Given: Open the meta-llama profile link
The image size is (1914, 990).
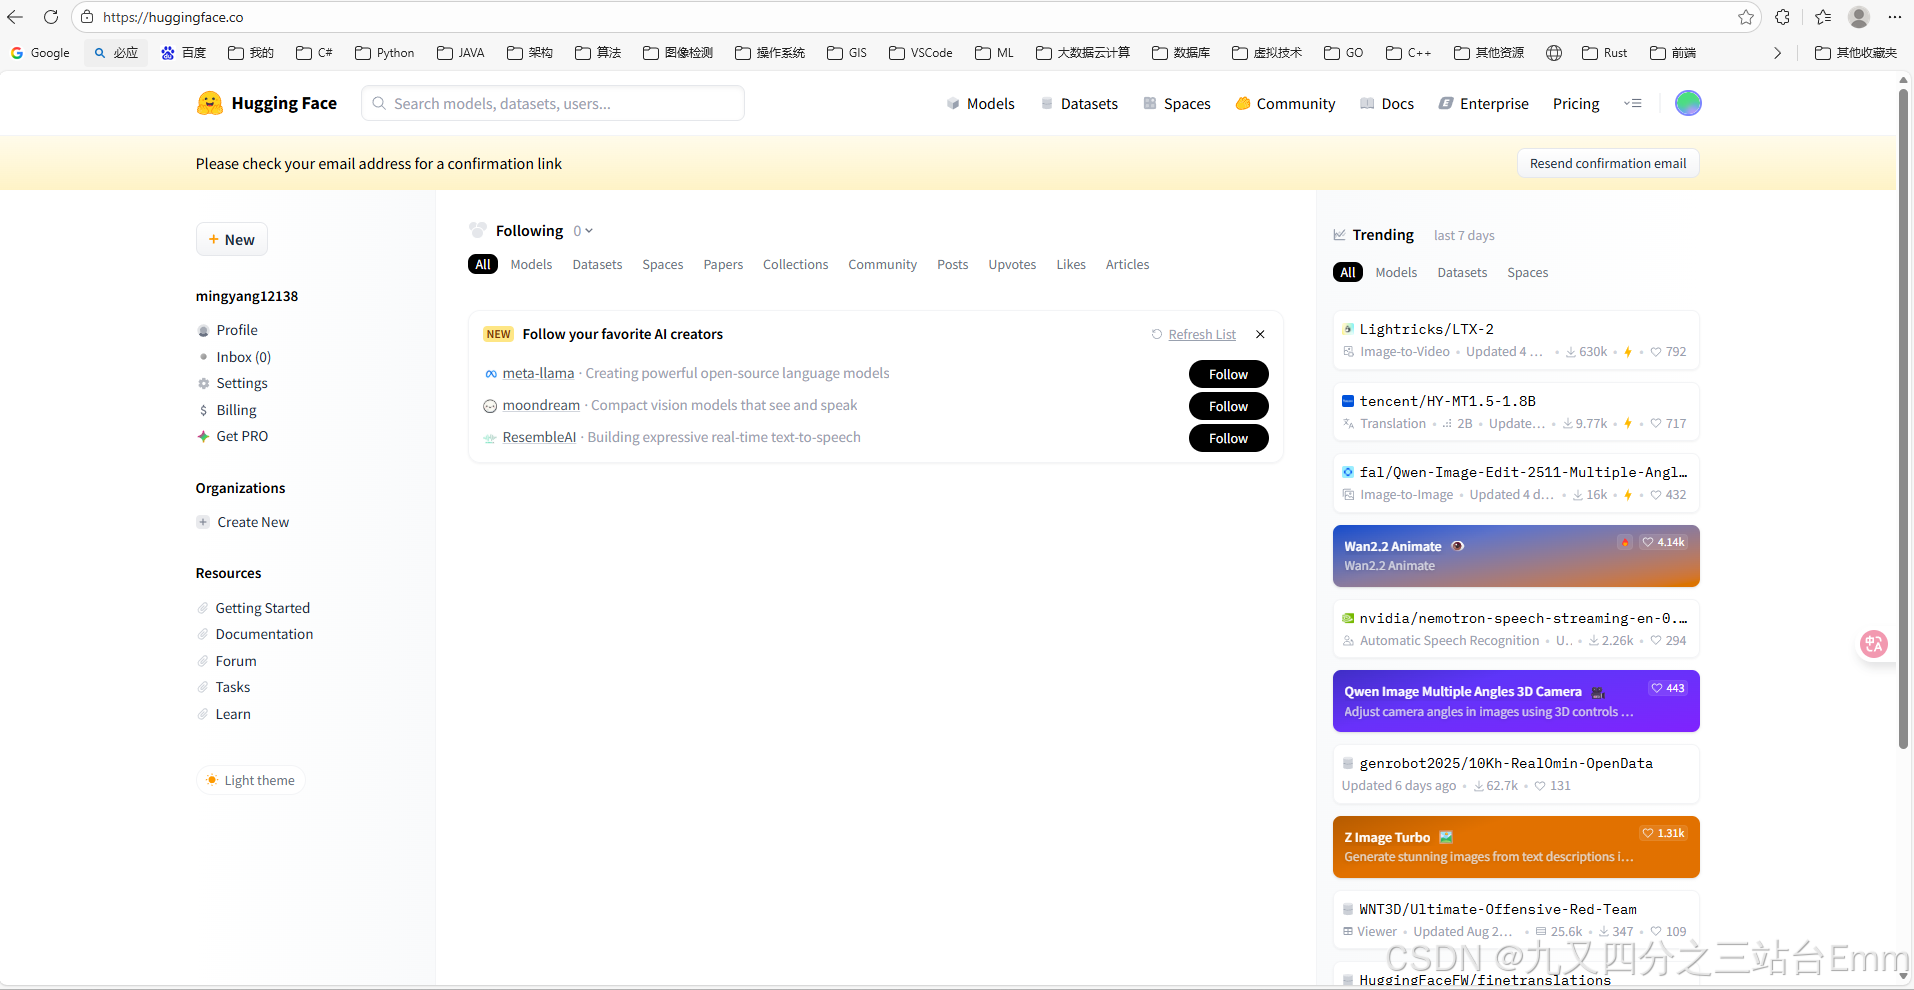Looking at the screenshot, I should (x=538, y=373).
